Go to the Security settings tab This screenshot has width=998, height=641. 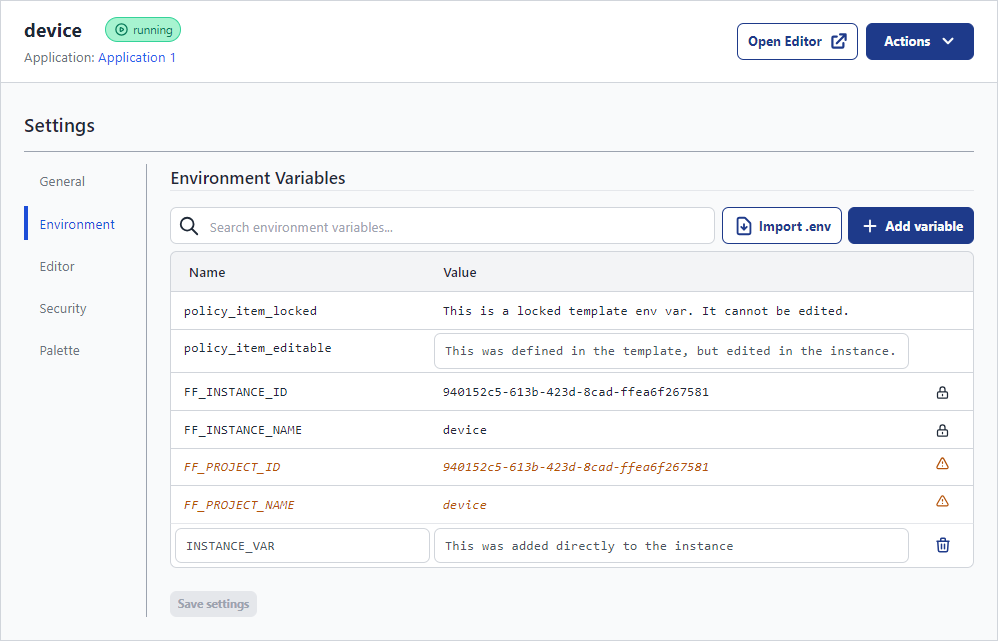click(x=63, y=309)
